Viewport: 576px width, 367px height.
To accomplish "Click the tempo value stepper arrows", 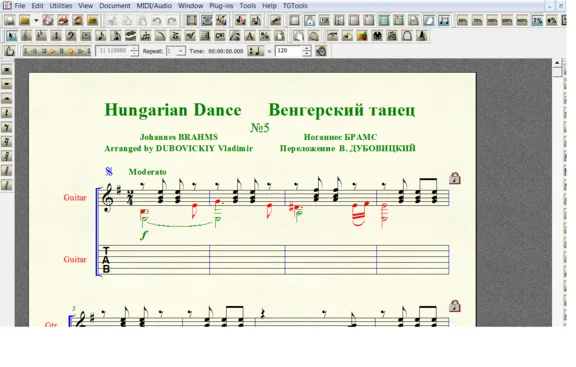I will click(306, 51).
